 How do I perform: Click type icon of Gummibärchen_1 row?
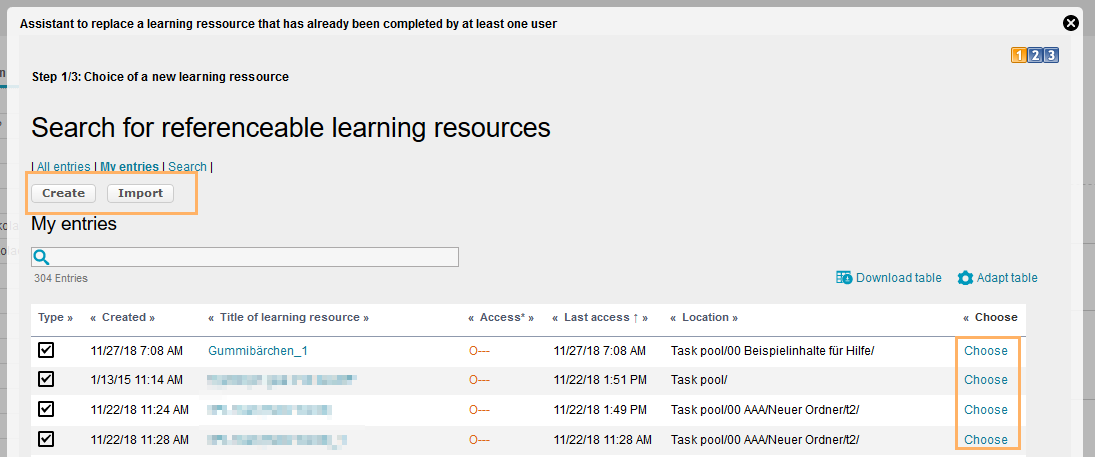46,350
